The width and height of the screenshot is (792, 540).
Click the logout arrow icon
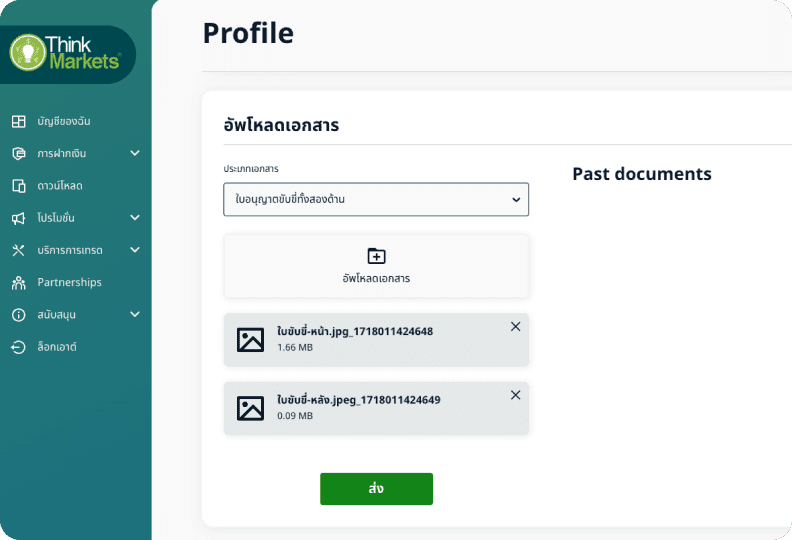point(18,347)
